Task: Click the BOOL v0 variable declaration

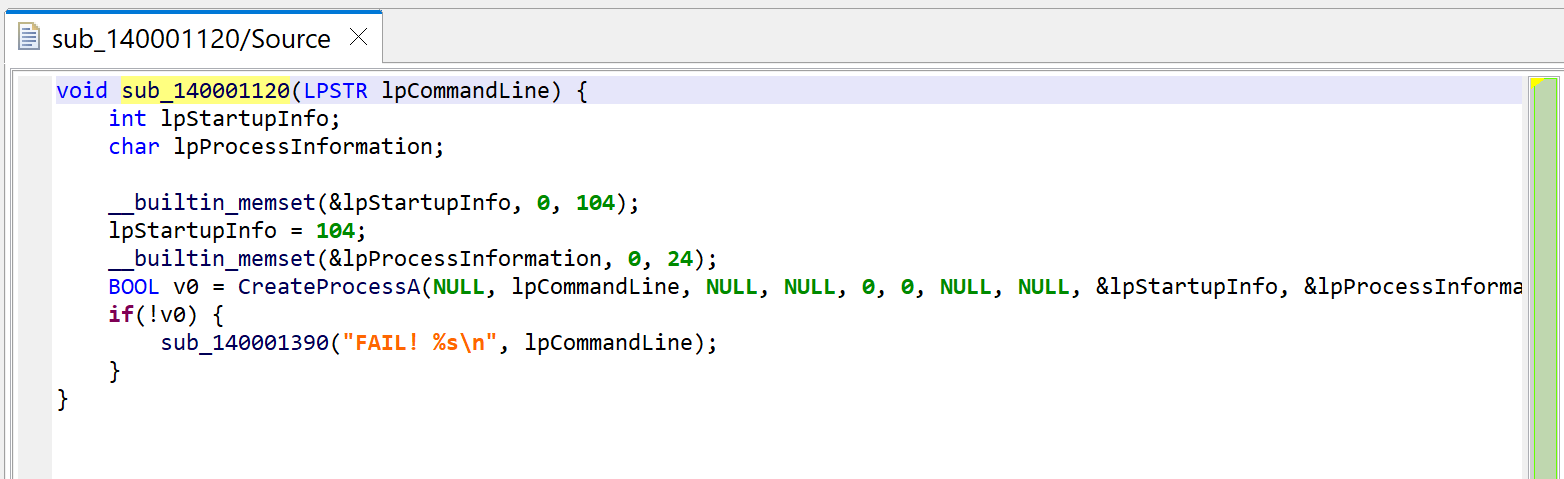Action: [x=153, y=287]
